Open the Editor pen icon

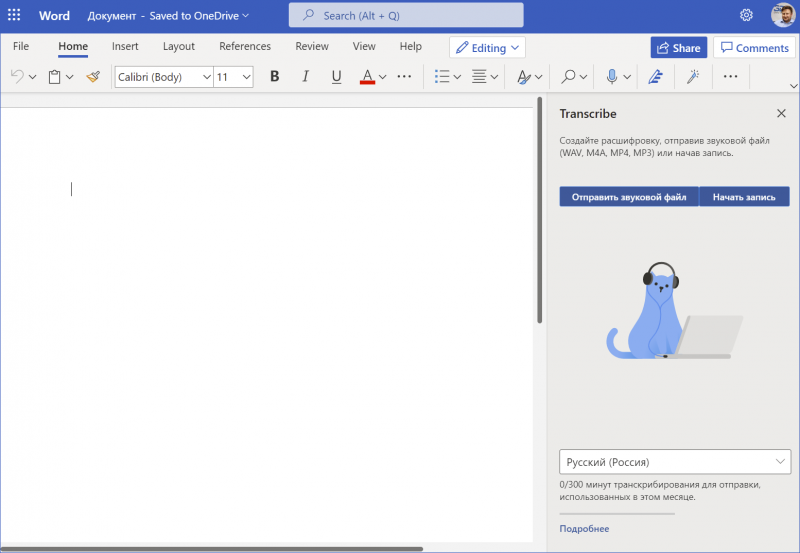tap(656, 76)
